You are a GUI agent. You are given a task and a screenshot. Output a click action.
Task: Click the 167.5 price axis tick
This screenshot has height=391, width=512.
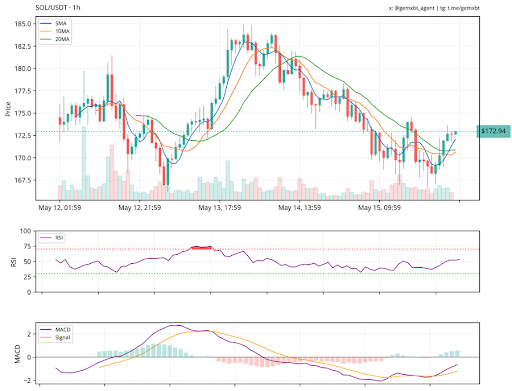pyautogui.click(x=23, y=180)
